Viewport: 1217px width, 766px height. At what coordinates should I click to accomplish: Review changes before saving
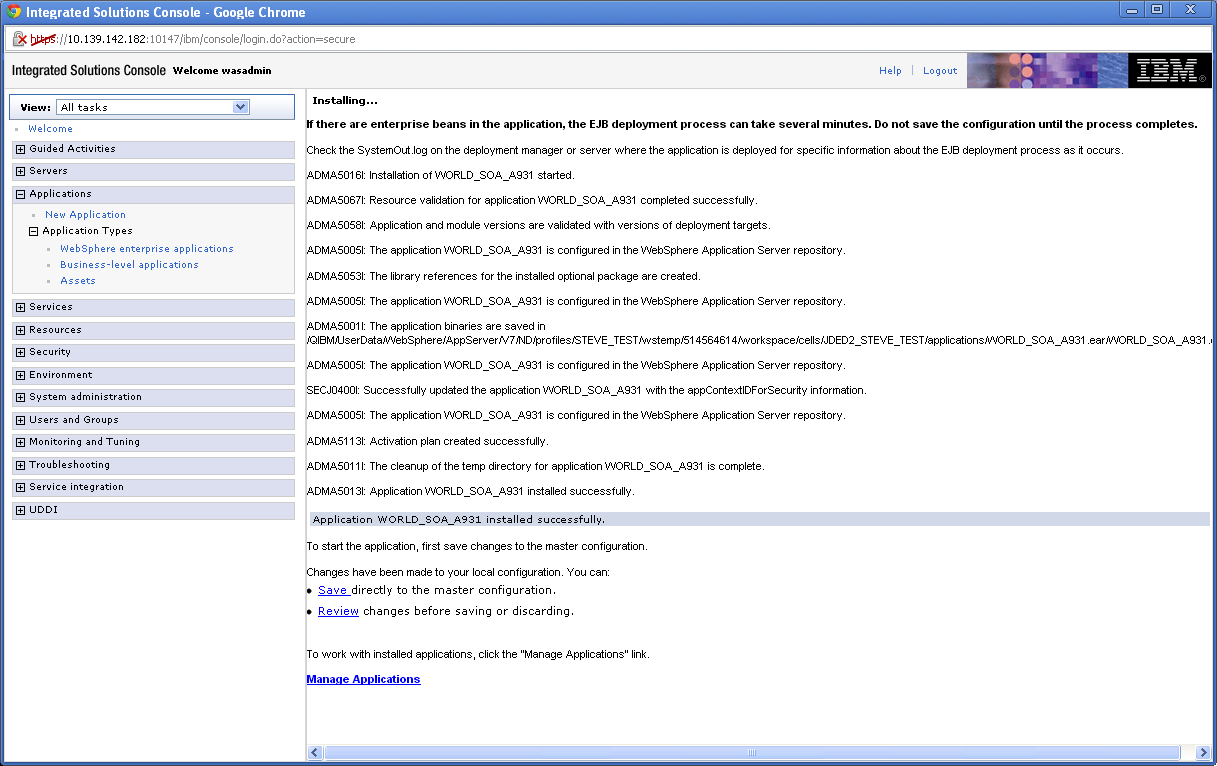coord(338,611)
